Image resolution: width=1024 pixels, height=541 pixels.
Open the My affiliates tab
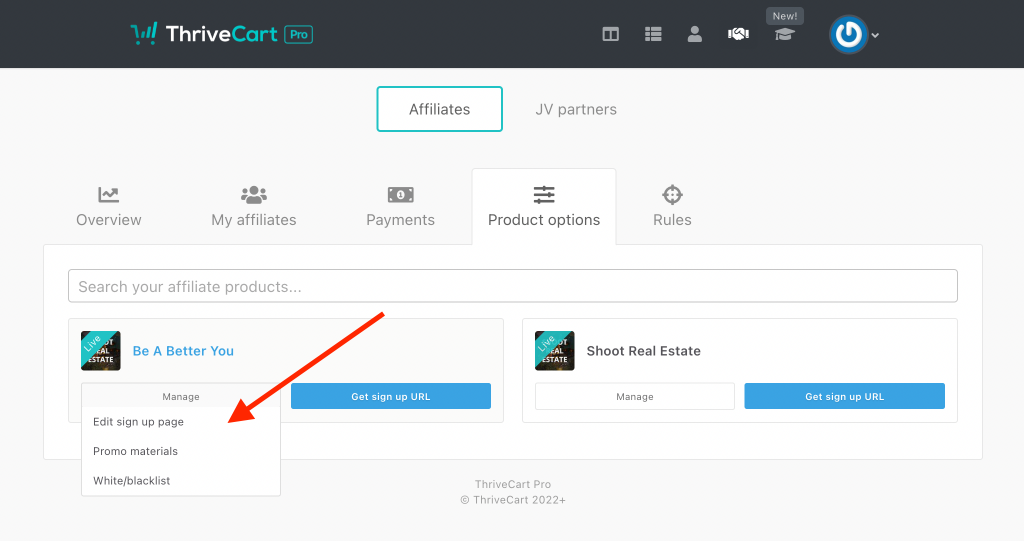(x=253, y=206)
